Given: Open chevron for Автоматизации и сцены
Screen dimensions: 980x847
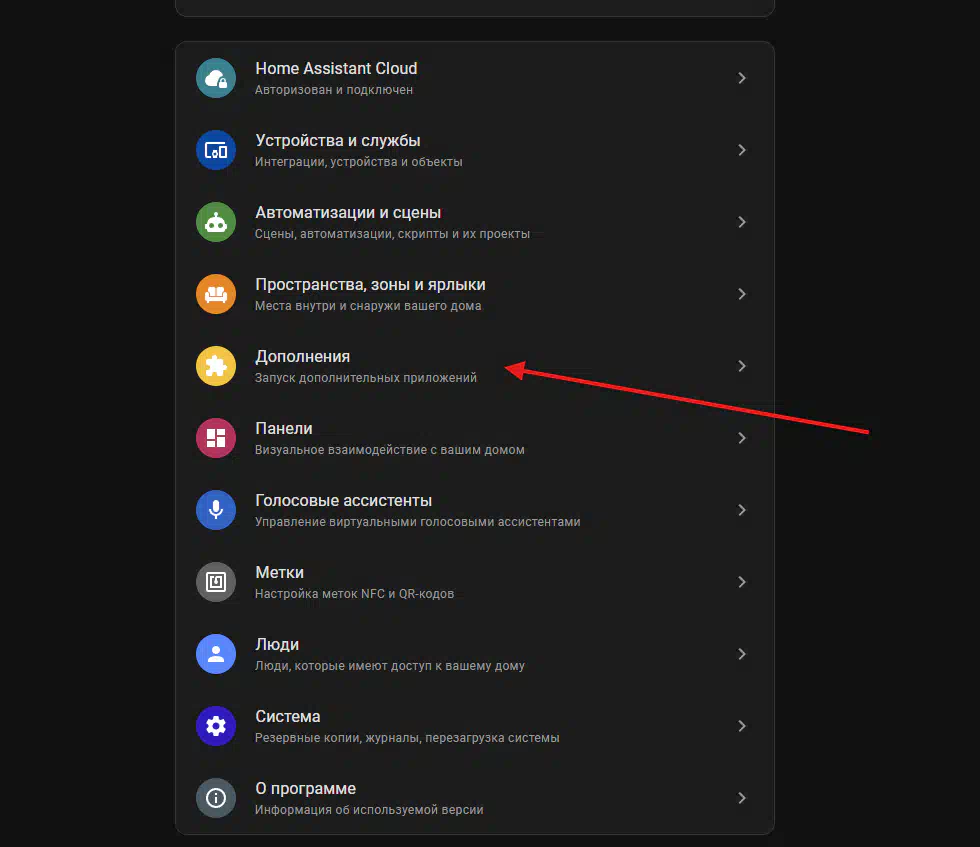Looking at the screenshot, I should [742, 222].
